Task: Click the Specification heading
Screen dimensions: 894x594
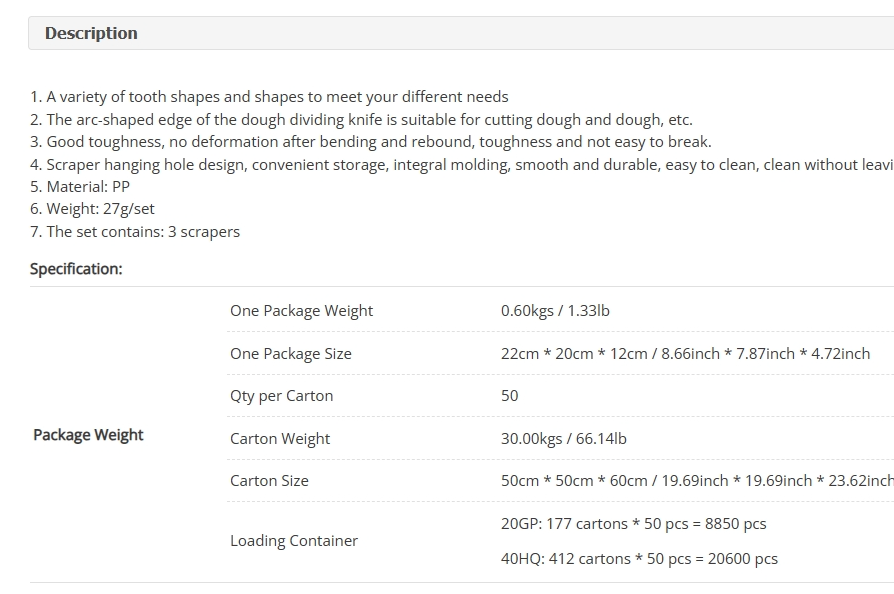Action: click(x=76, y=269)
